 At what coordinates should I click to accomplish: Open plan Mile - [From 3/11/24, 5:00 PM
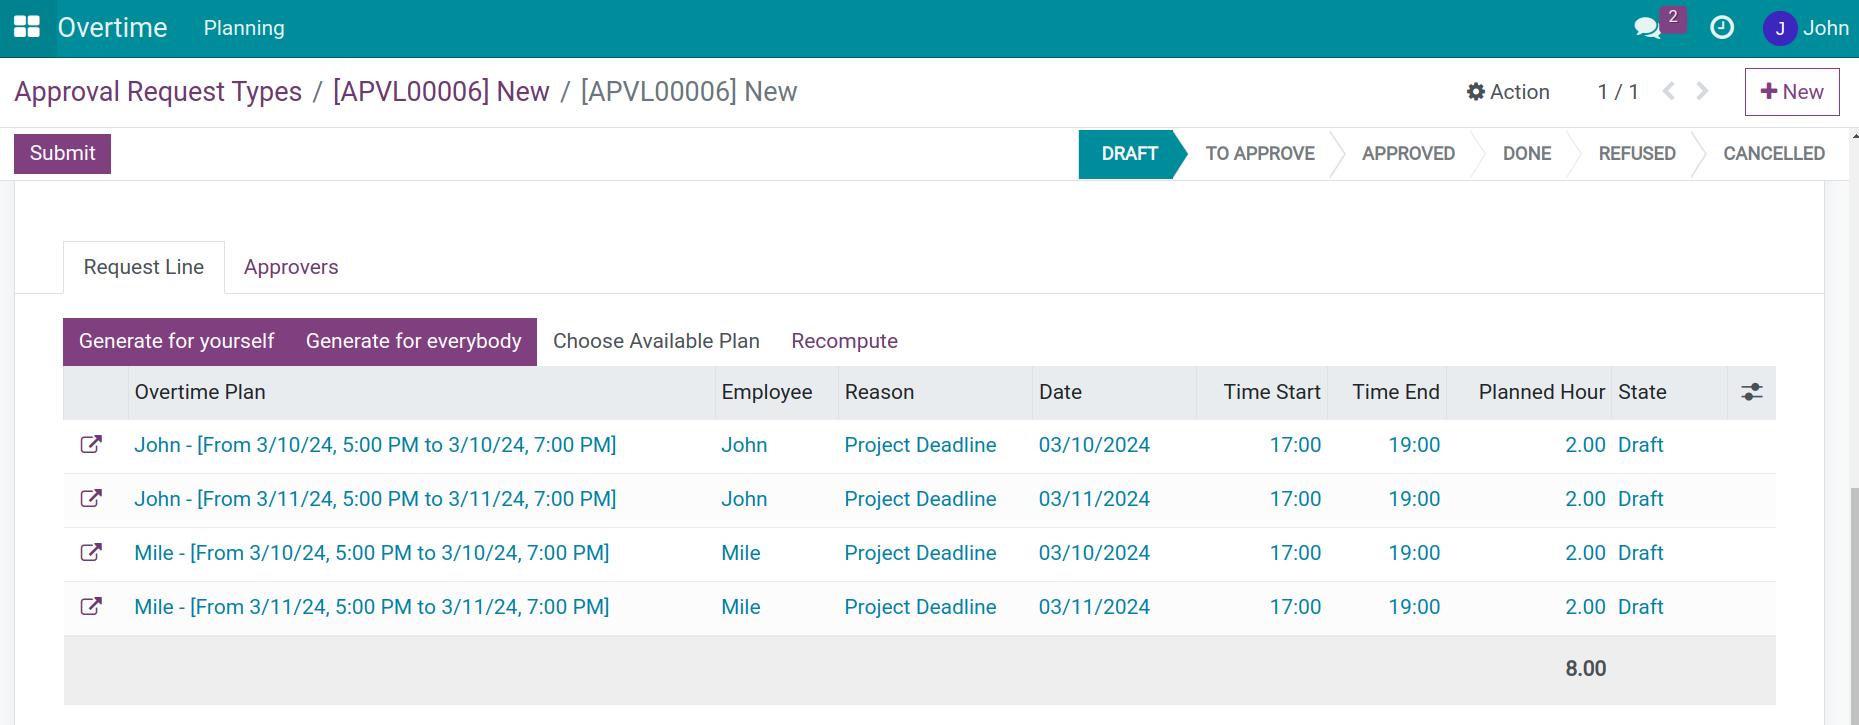click(371, 607)
